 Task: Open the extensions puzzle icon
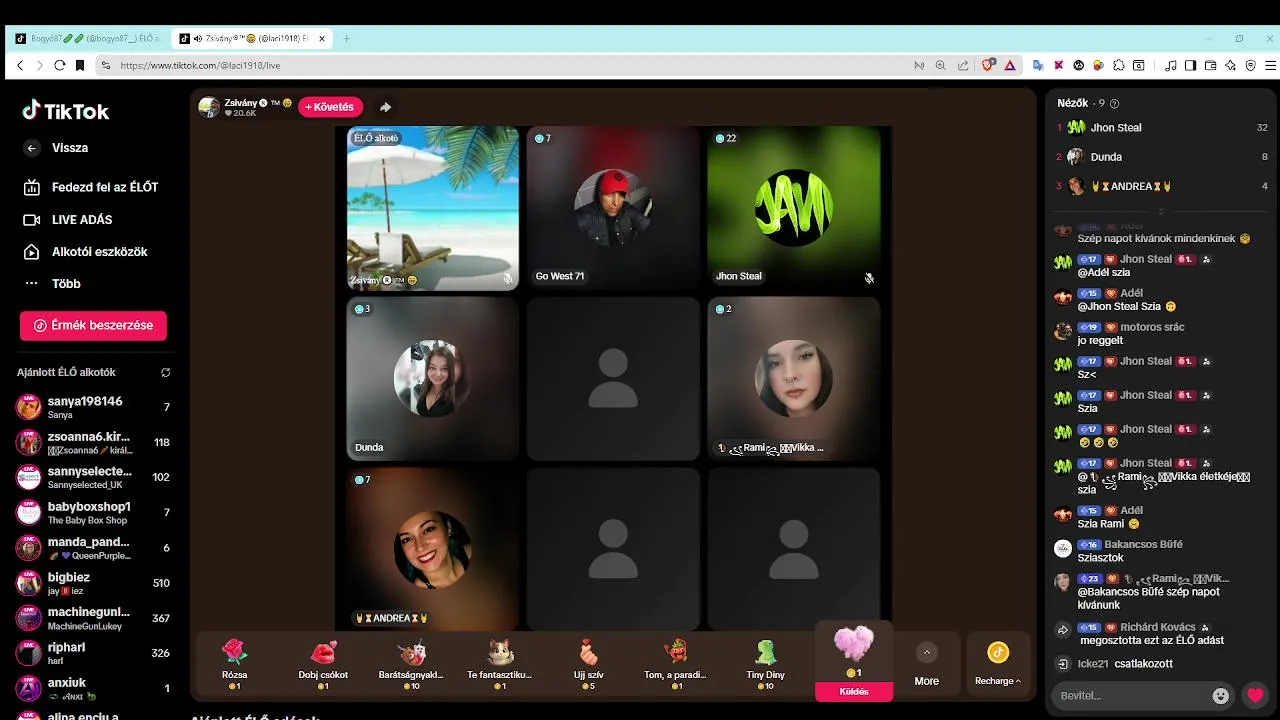[1119, 65]
